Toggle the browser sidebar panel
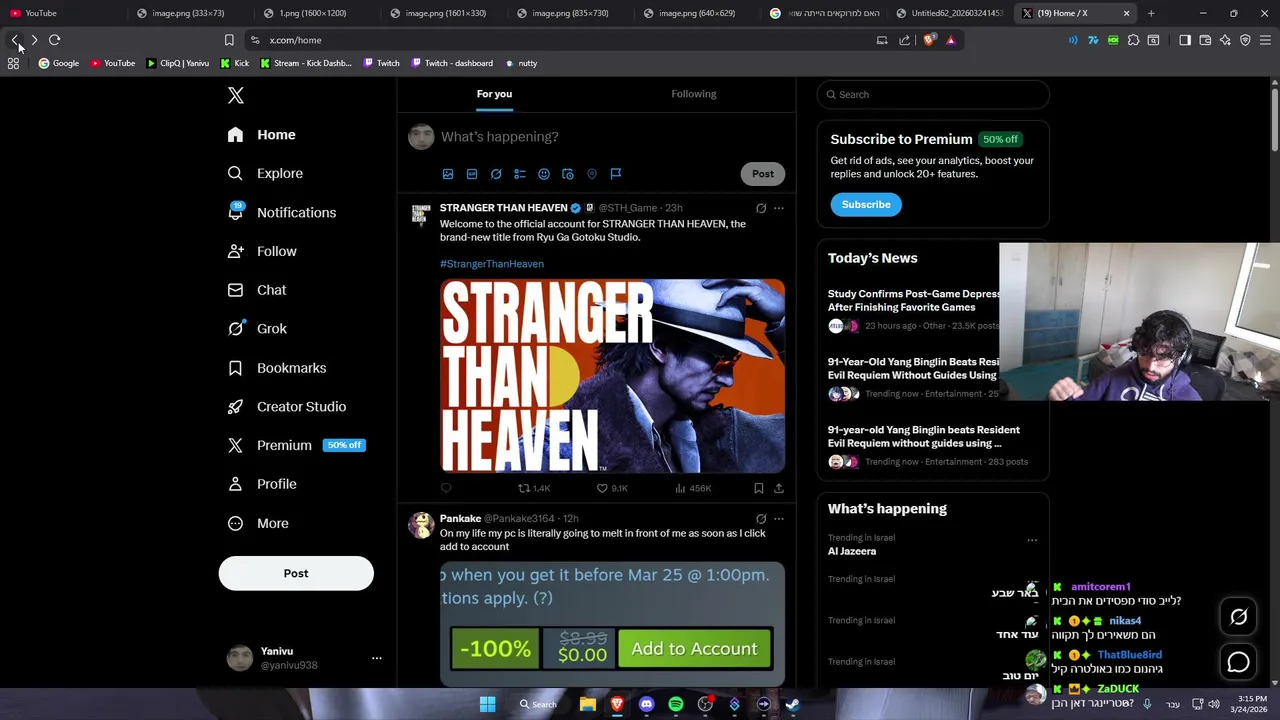Screen dimensions: 1280x720 click(x=1185, y=40)
